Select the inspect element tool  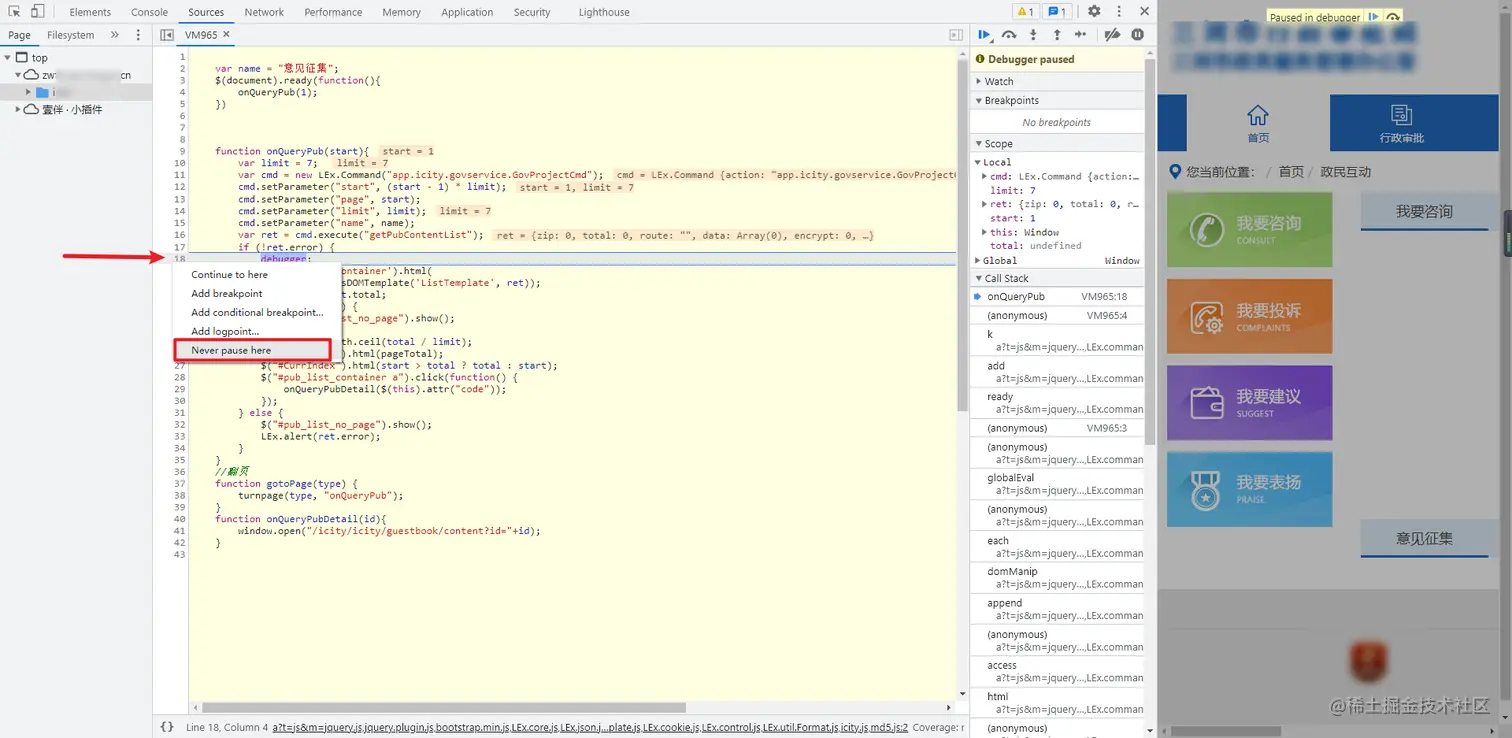pos(15,12)
